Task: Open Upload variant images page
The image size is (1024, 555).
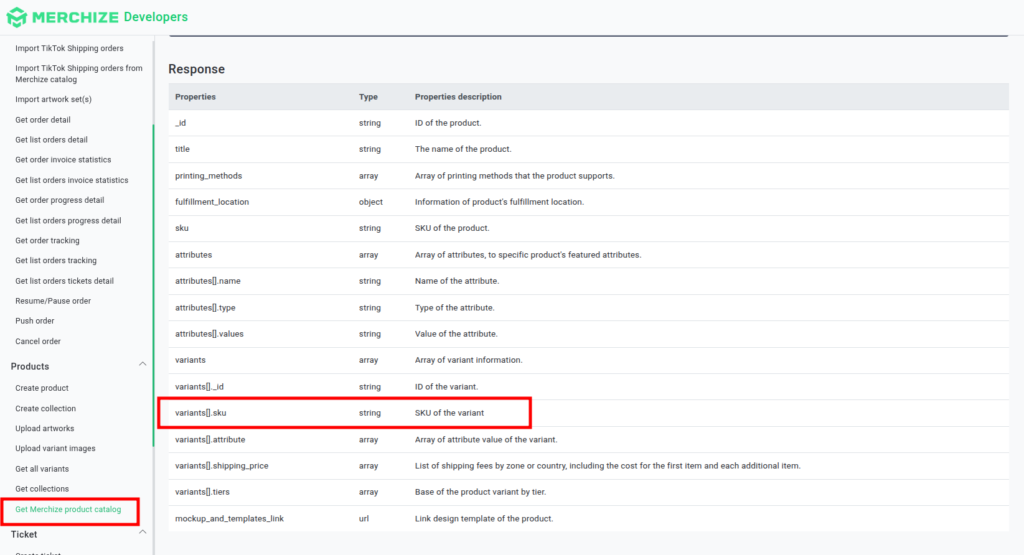Action: tap(56, 449)
